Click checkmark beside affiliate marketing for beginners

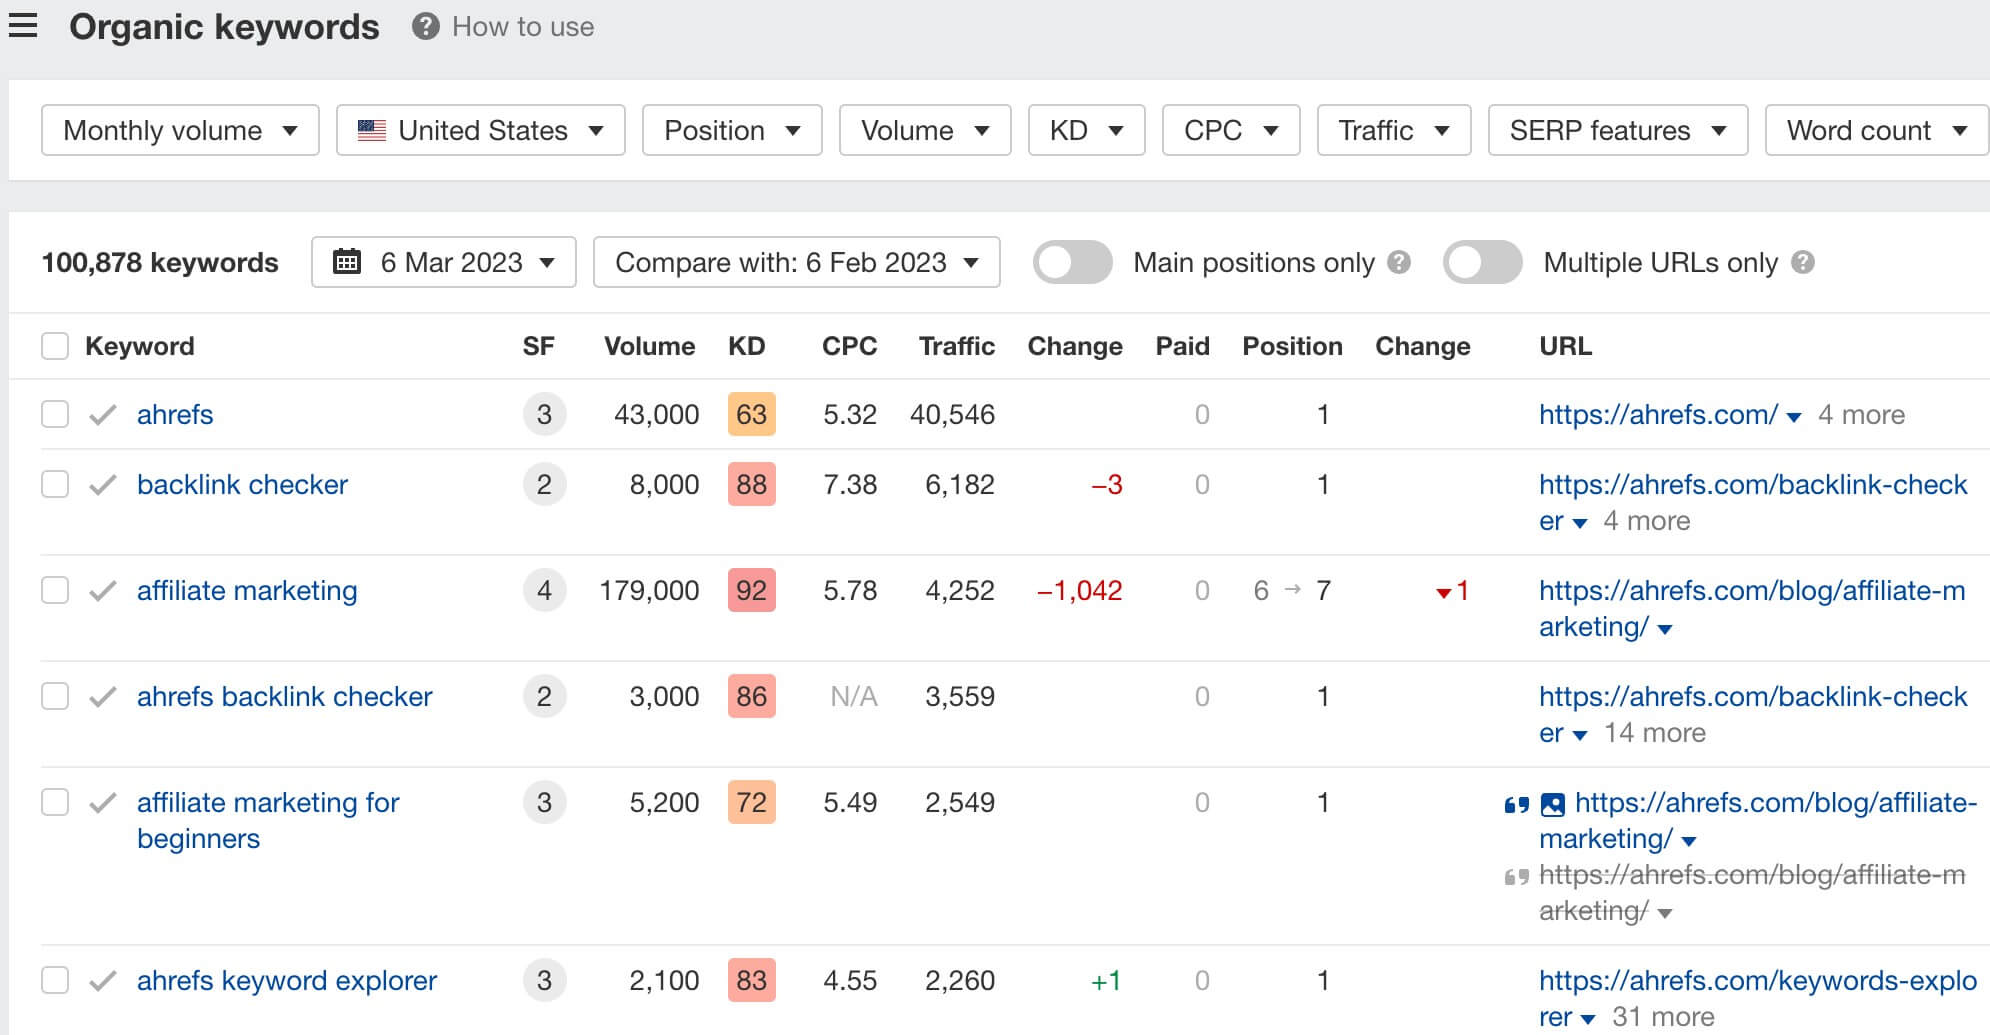click(x=103, y=803)
